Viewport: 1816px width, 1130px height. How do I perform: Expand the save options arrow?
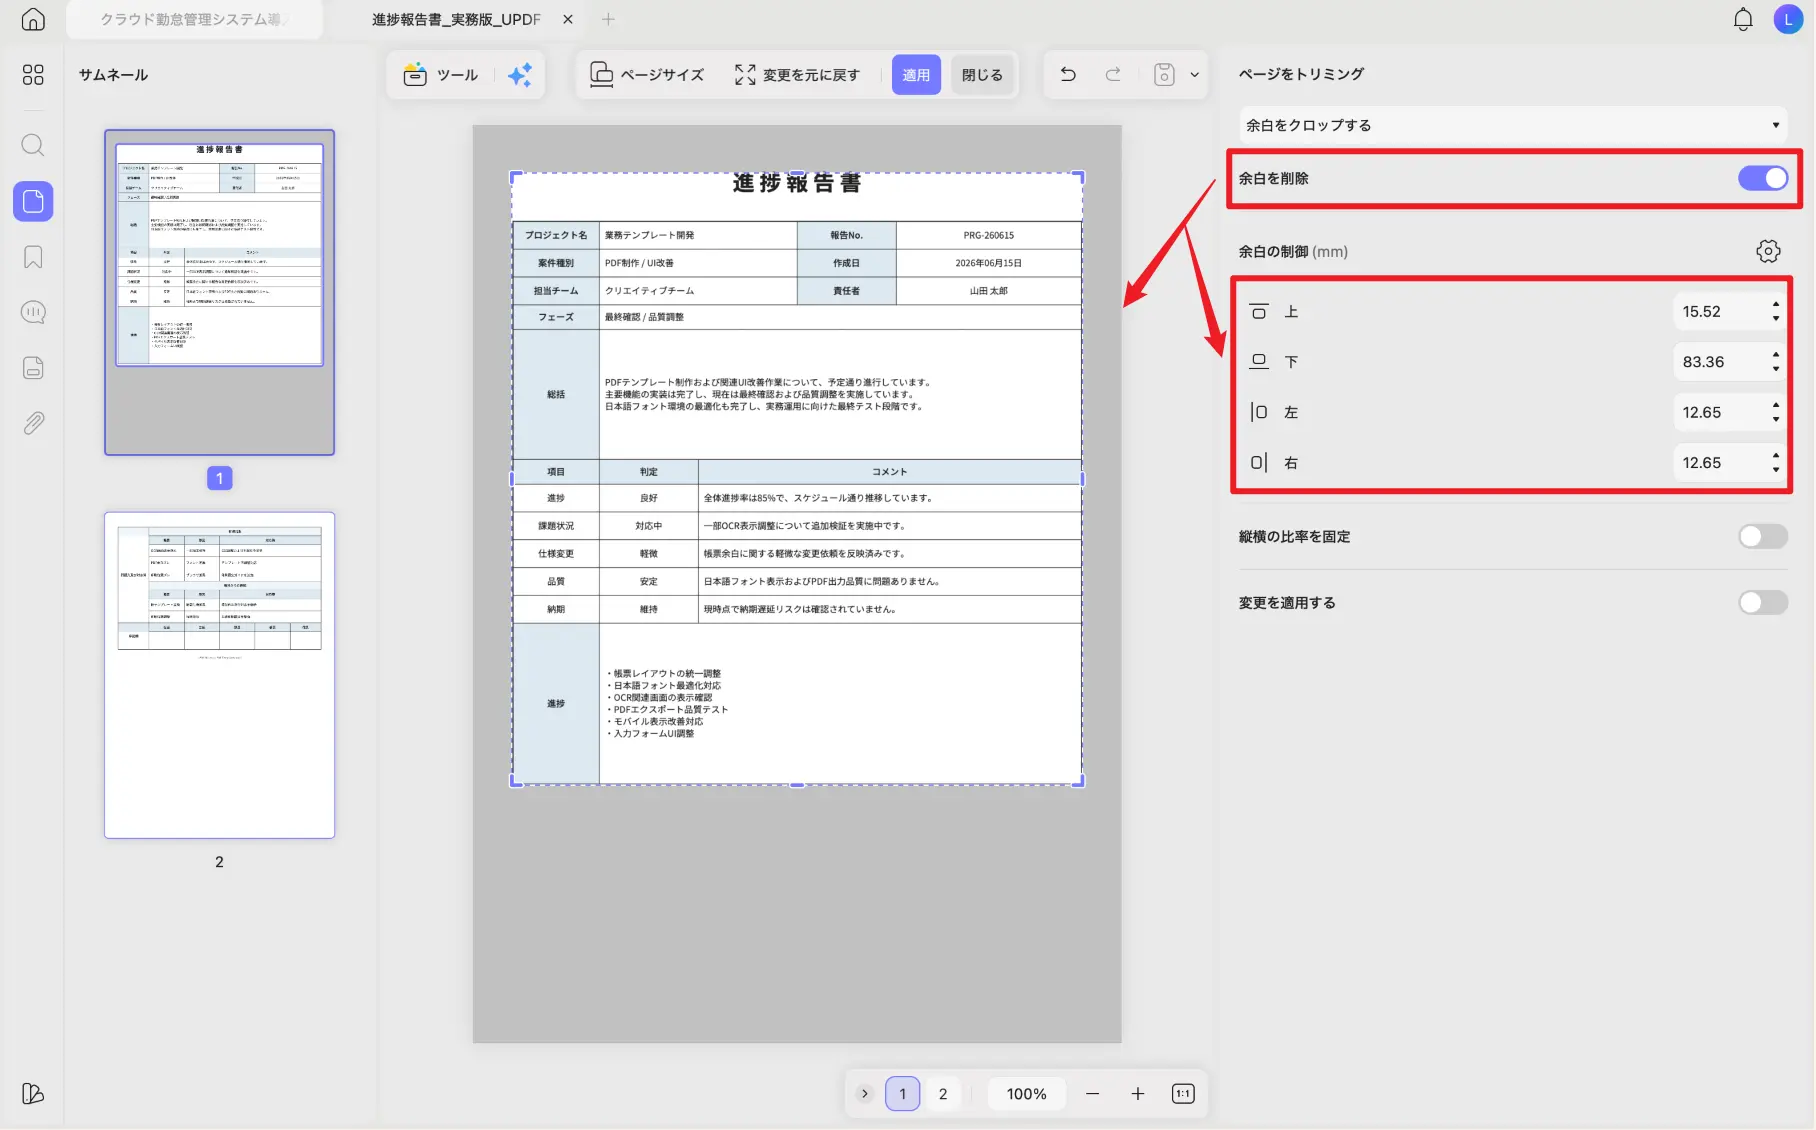[1194, 75]
